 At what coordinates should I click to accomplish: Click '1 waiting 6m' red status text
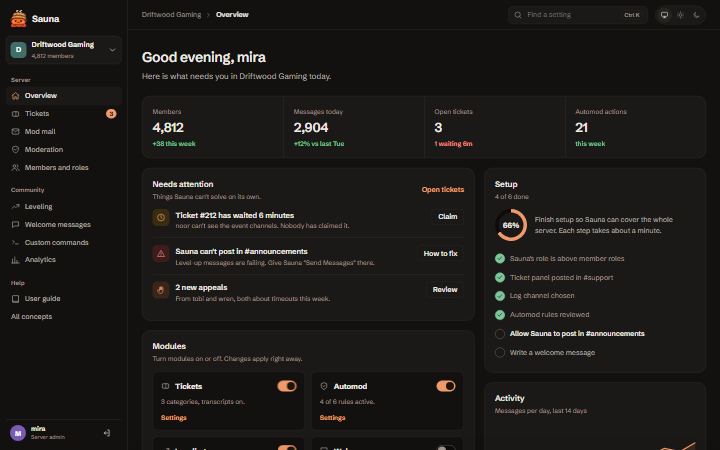coord(453,144)
